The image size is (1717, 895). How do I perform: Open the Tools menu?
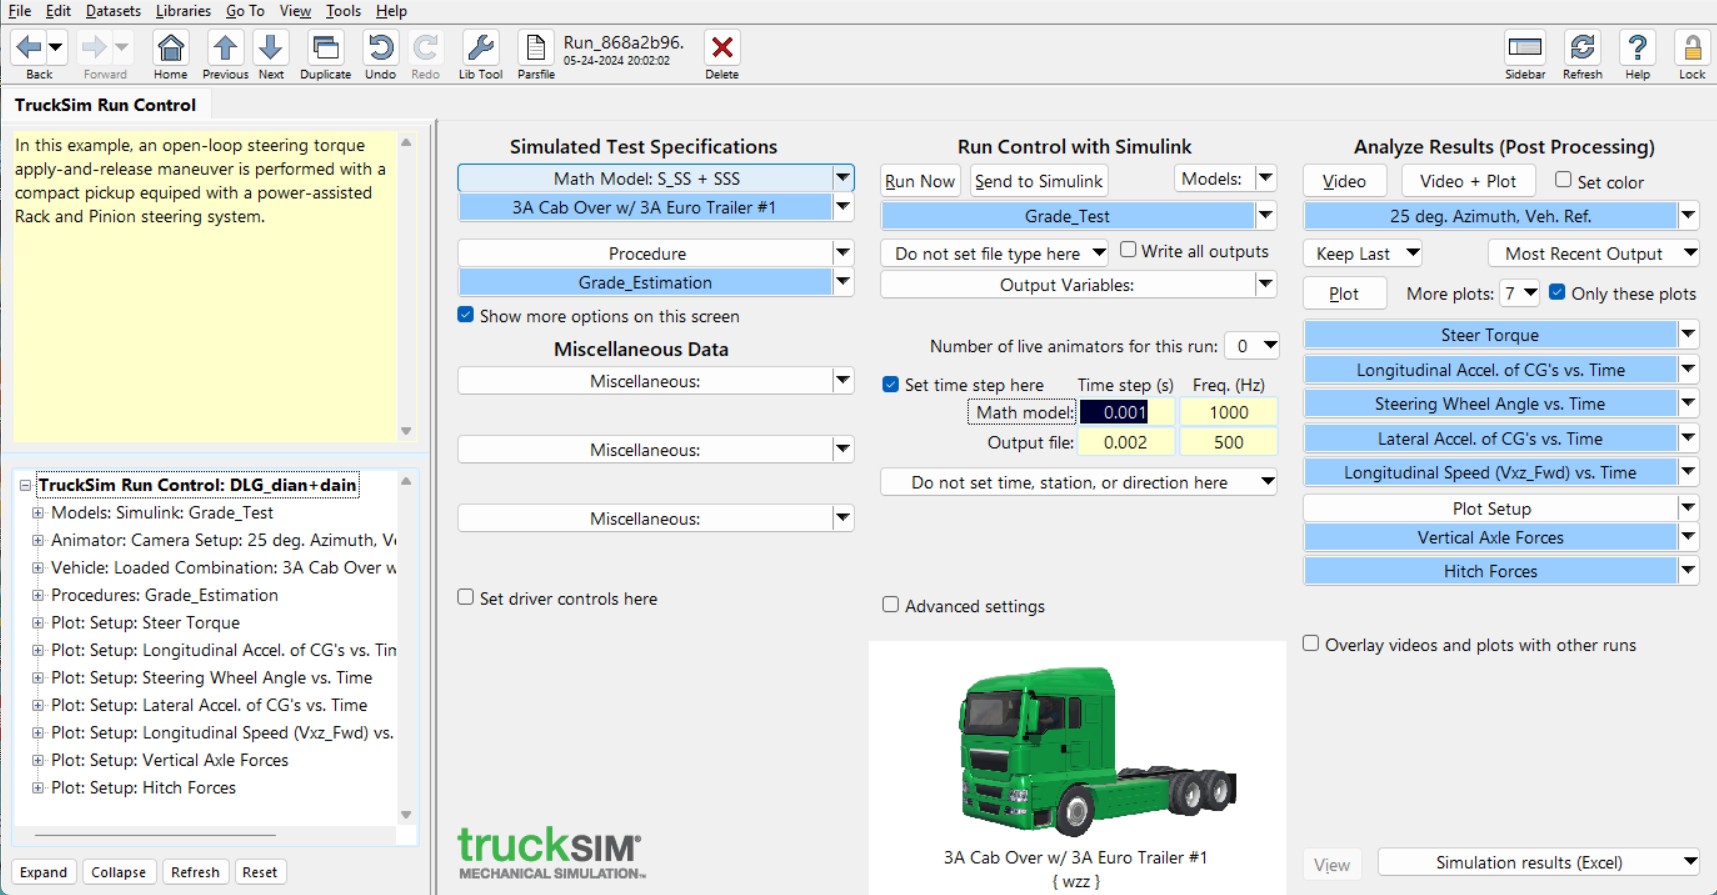click(x=343, y=11)
